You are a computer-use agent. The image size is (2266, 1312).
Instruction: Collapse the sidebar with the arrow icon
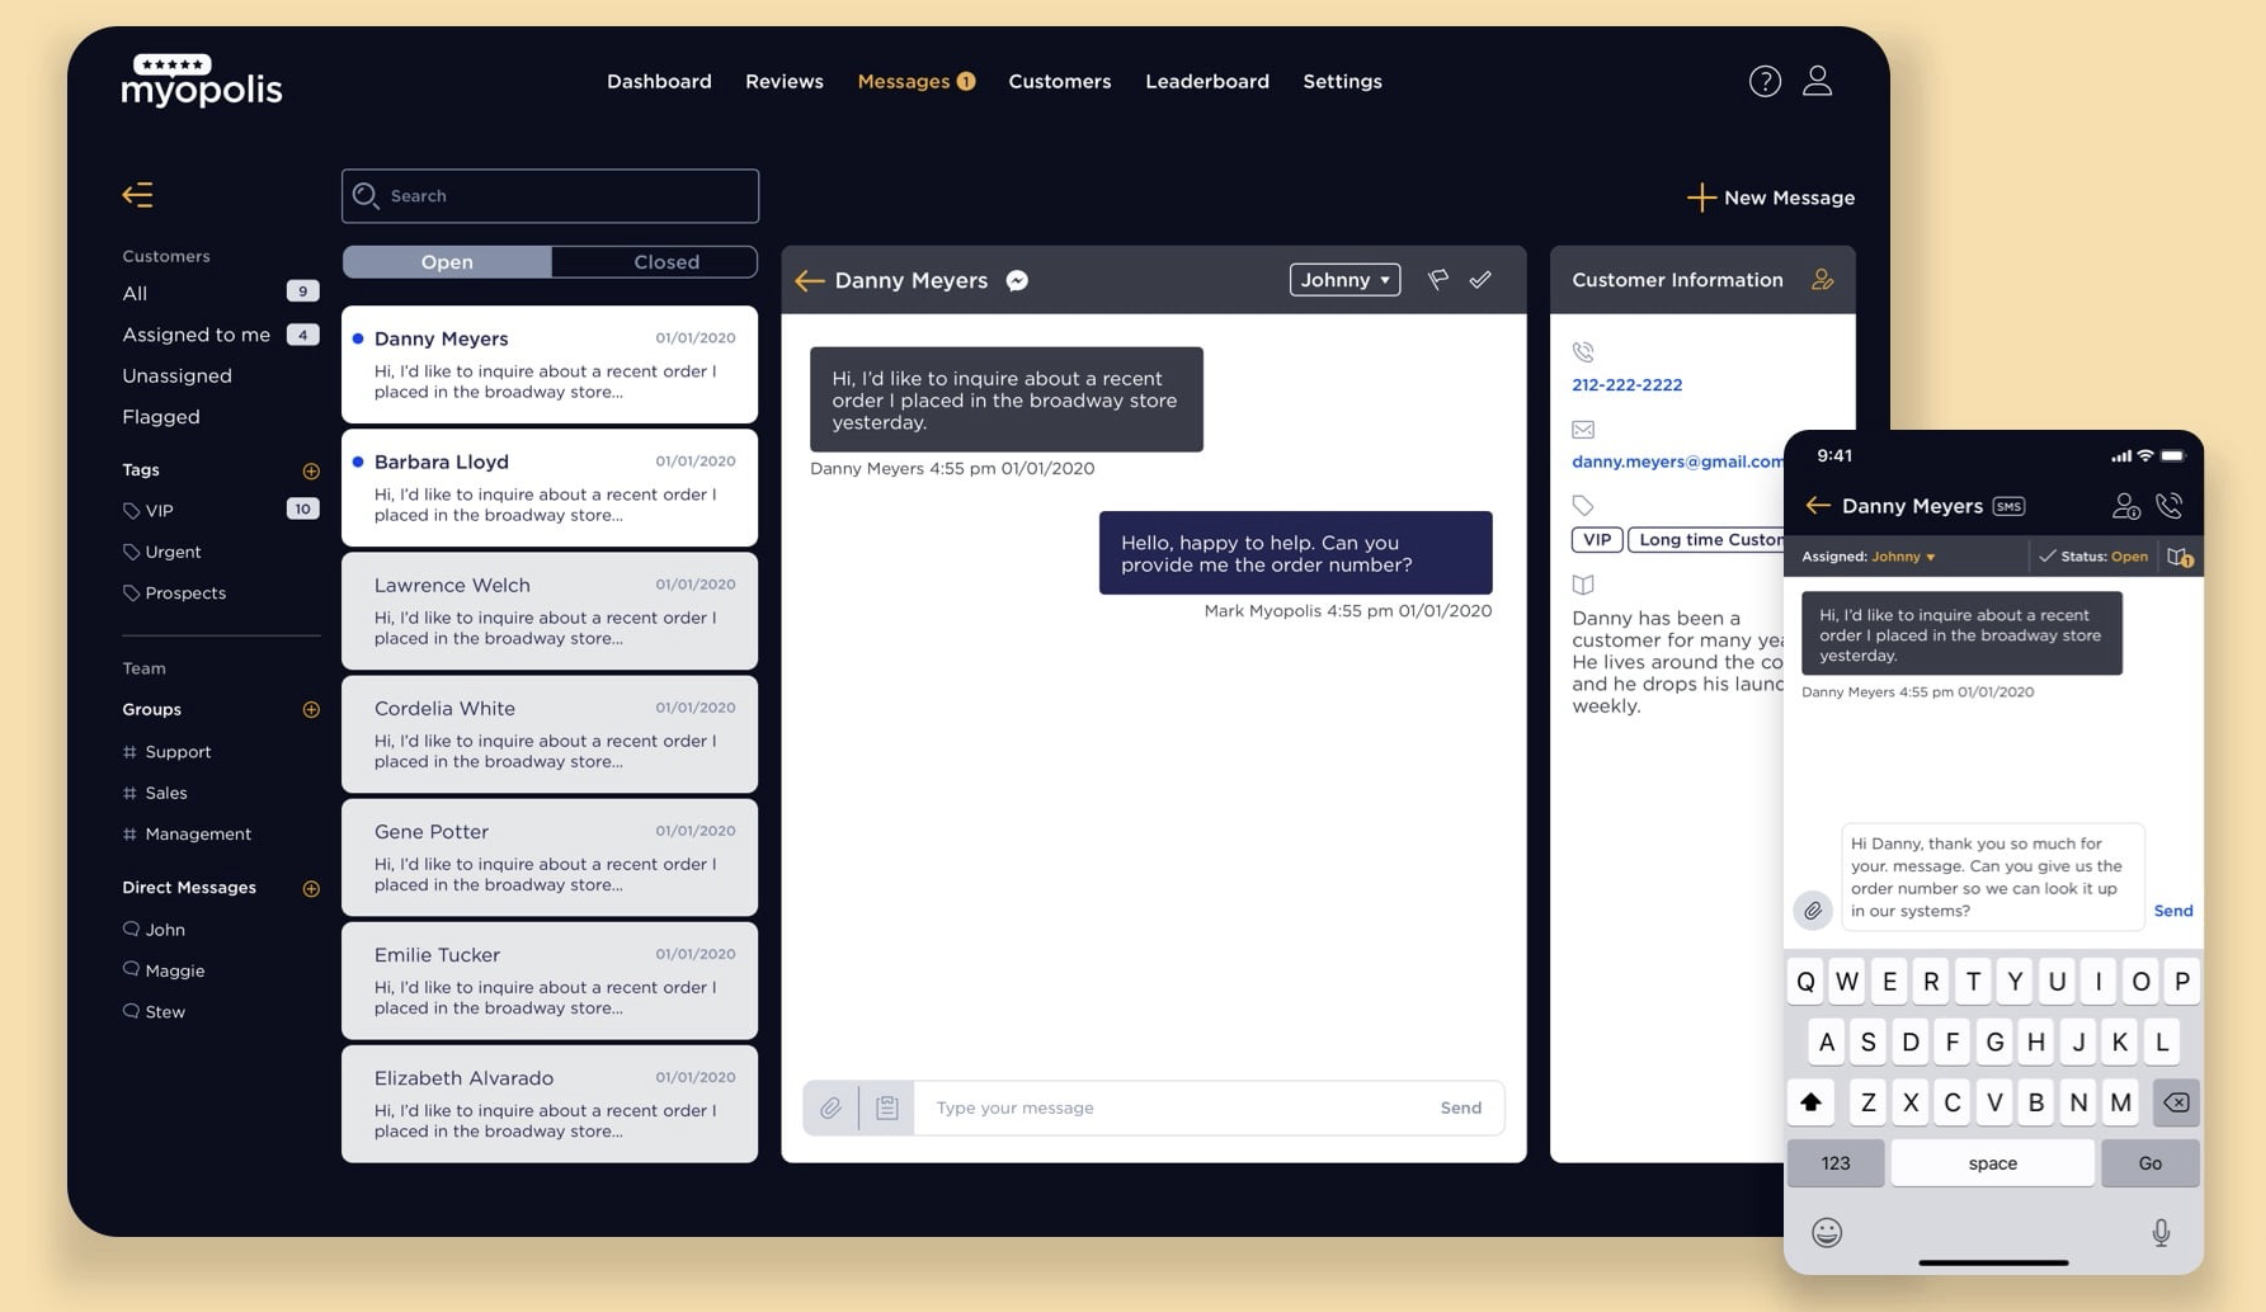pyautogui.click(x=137, y=195)
